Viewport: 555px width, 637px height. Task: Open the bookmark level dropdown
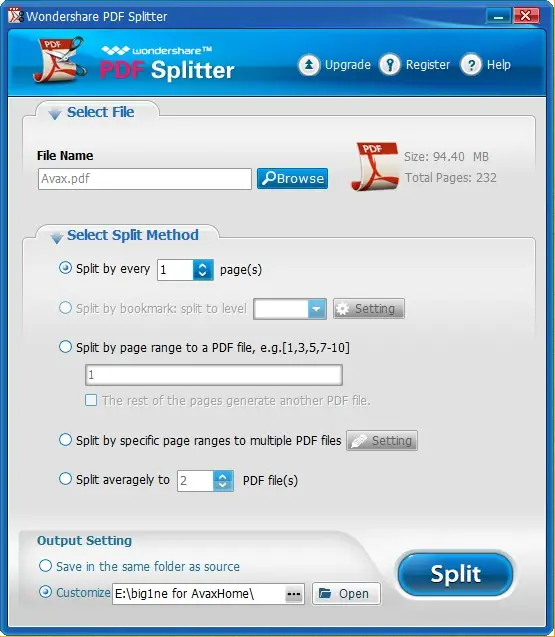(x=317, y=309)
